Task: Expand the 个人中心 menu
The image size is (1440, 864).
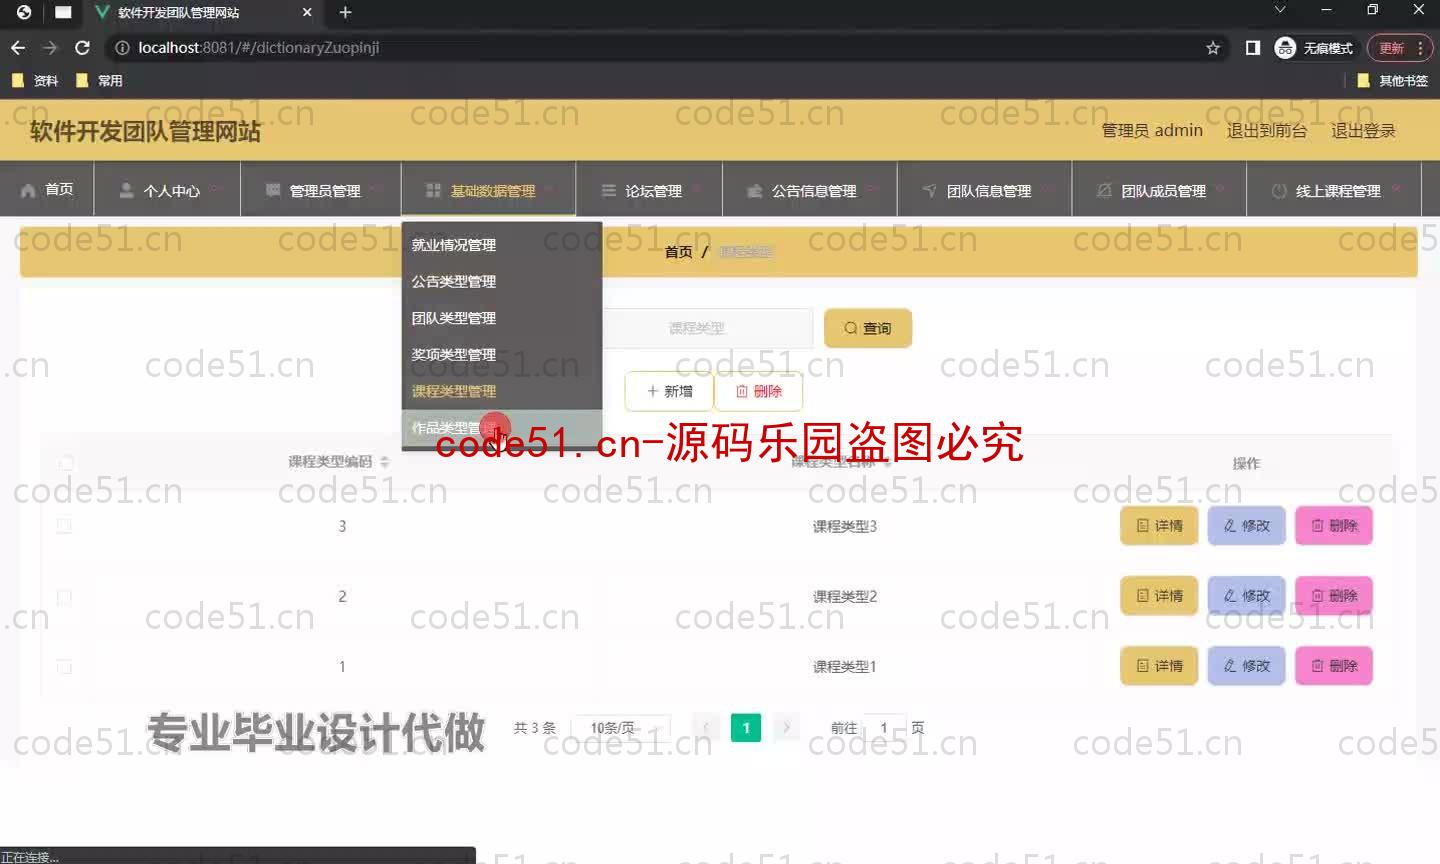Action: pos(167,190)
